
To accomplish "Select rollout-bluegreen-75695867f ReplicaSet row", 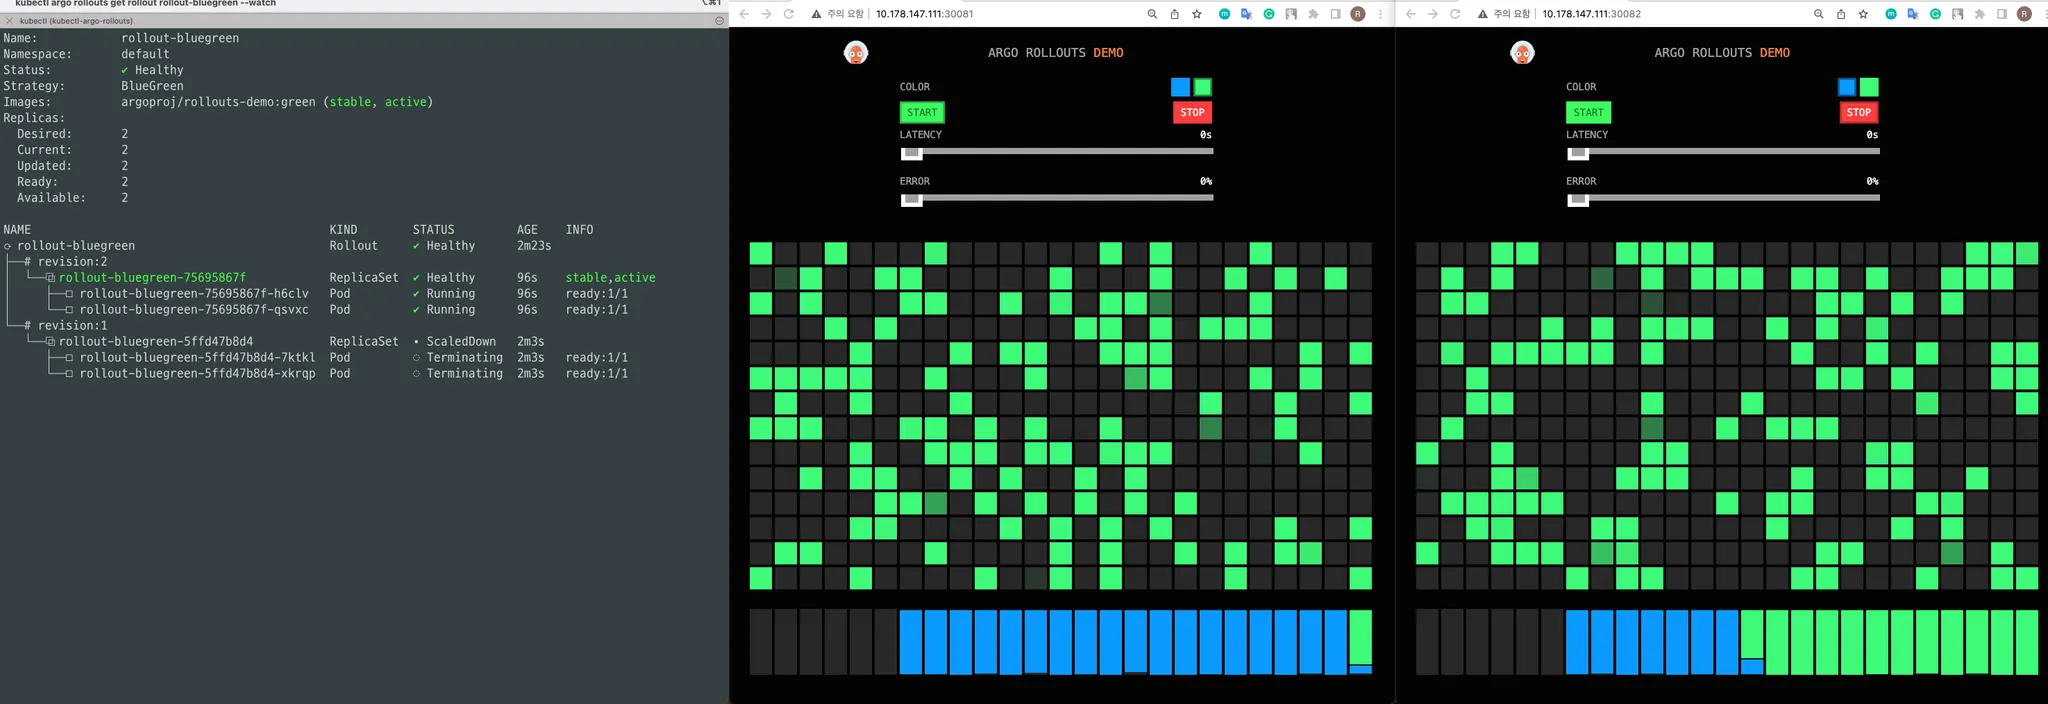I will tap(330, 277).
